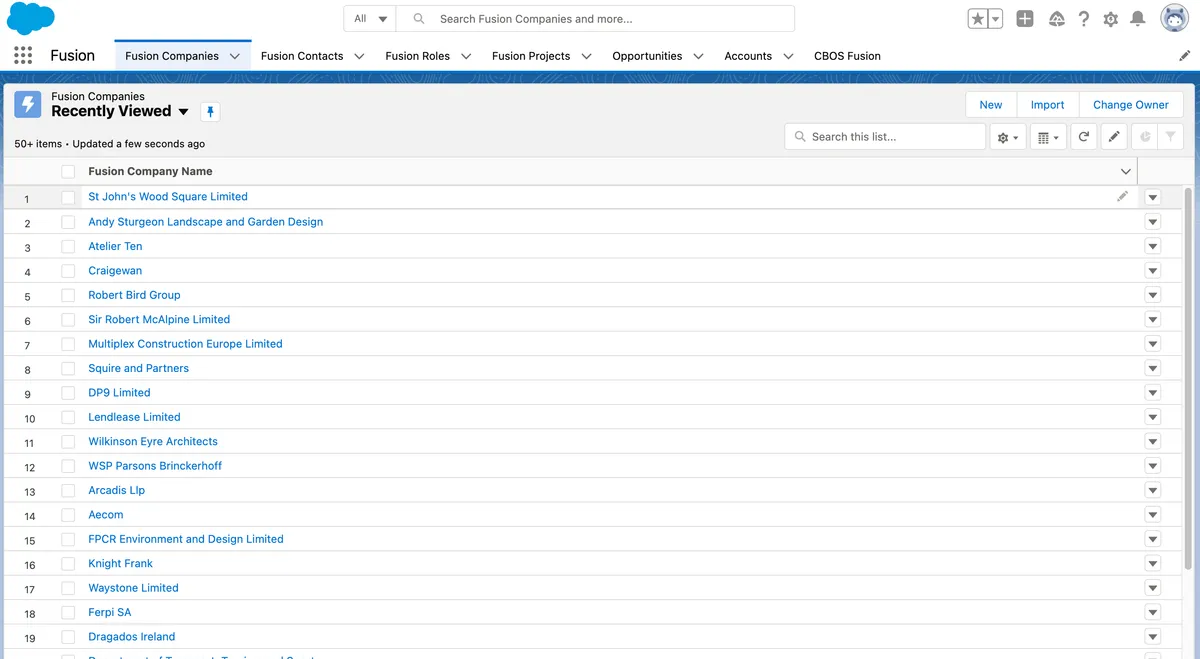Open Setup gear icon in header
Screen dimensions: 1200x659
tap(1111, 19)
